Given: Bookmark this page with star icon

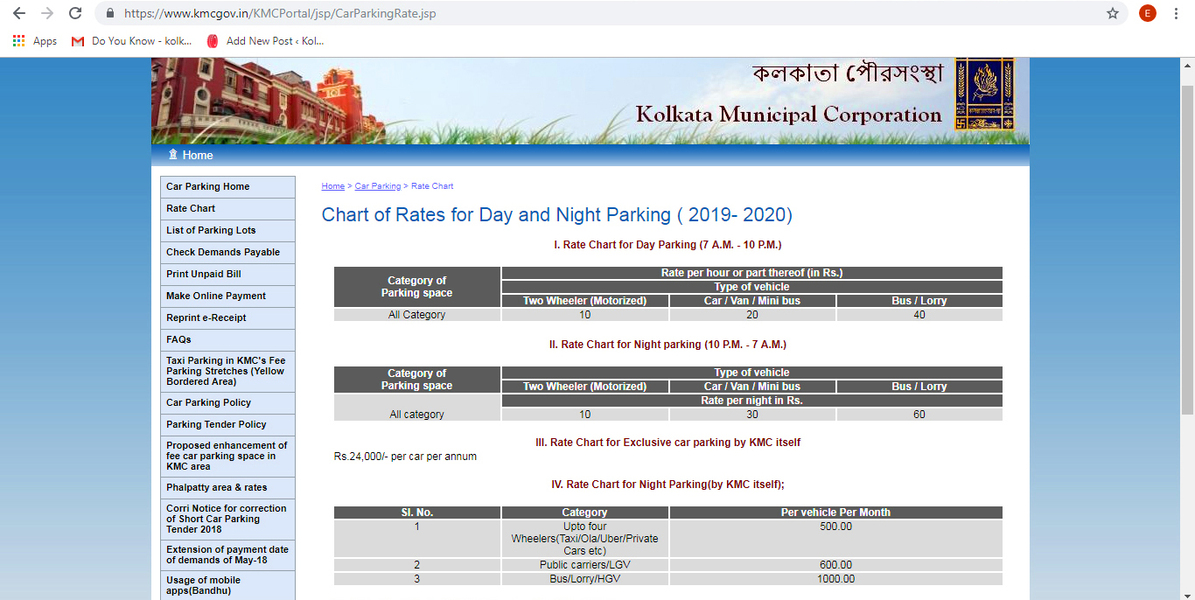Looking at the screenshot, I should pyautogui.click(x=1112, y=14).
